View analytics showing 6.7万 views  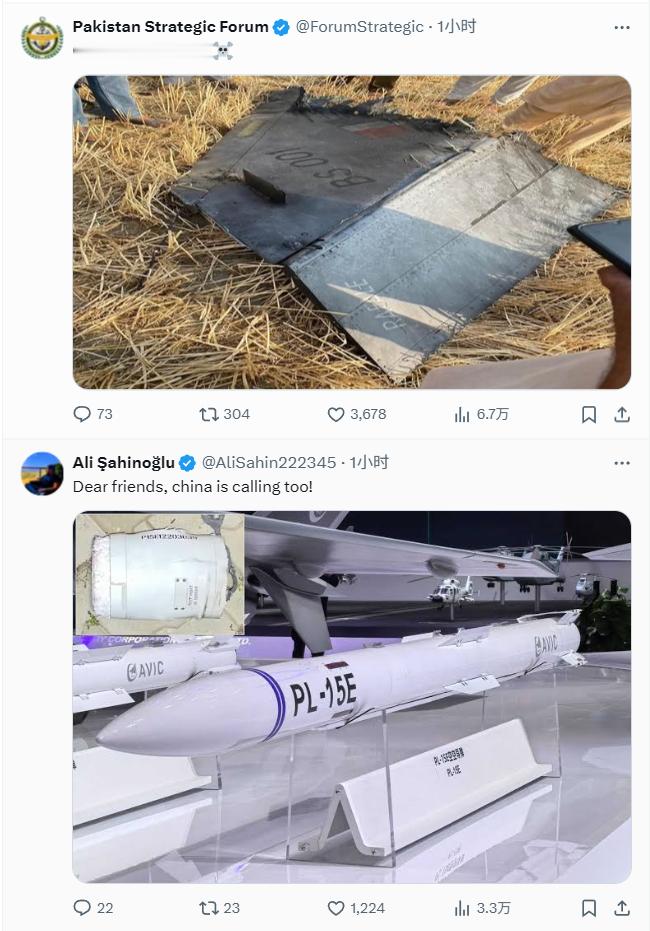pyautogui.click(x=481, y=414)
